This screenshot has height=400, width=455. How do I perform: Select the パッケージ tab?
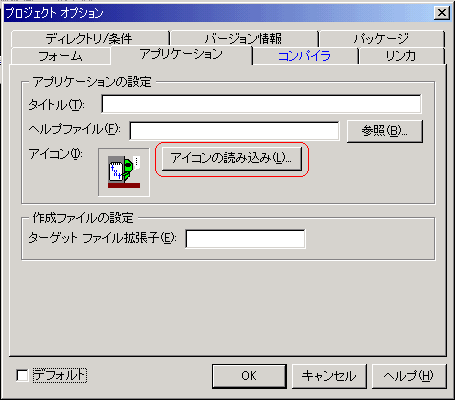pyautogui.click(x=381, y=39)
